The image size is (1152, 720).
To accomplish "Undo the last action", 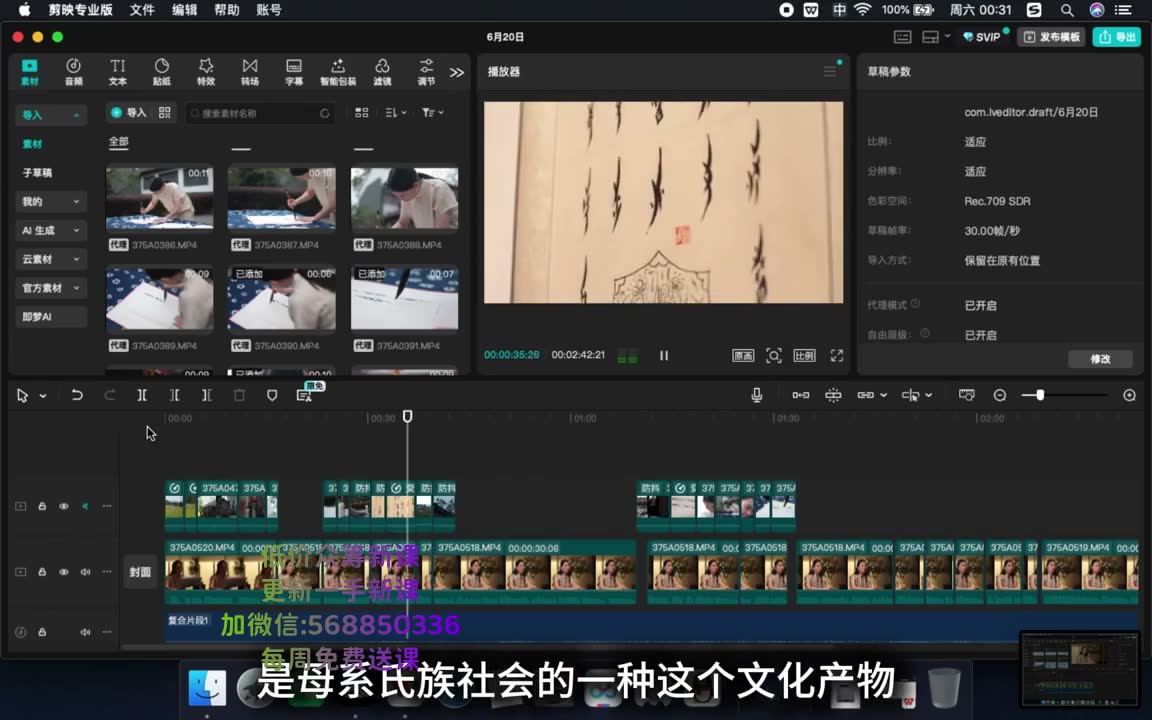I will pyautogui.click(x=76, y=395).
